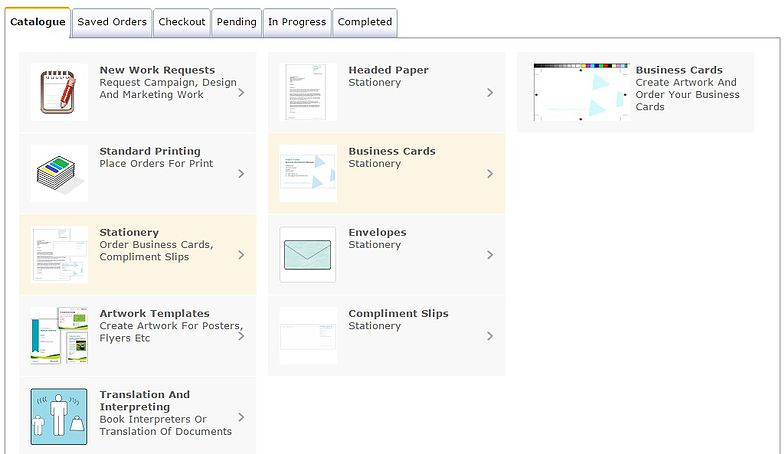Click the Stationery category thumbnail icon
784x454 pixels.
point(59,254)
